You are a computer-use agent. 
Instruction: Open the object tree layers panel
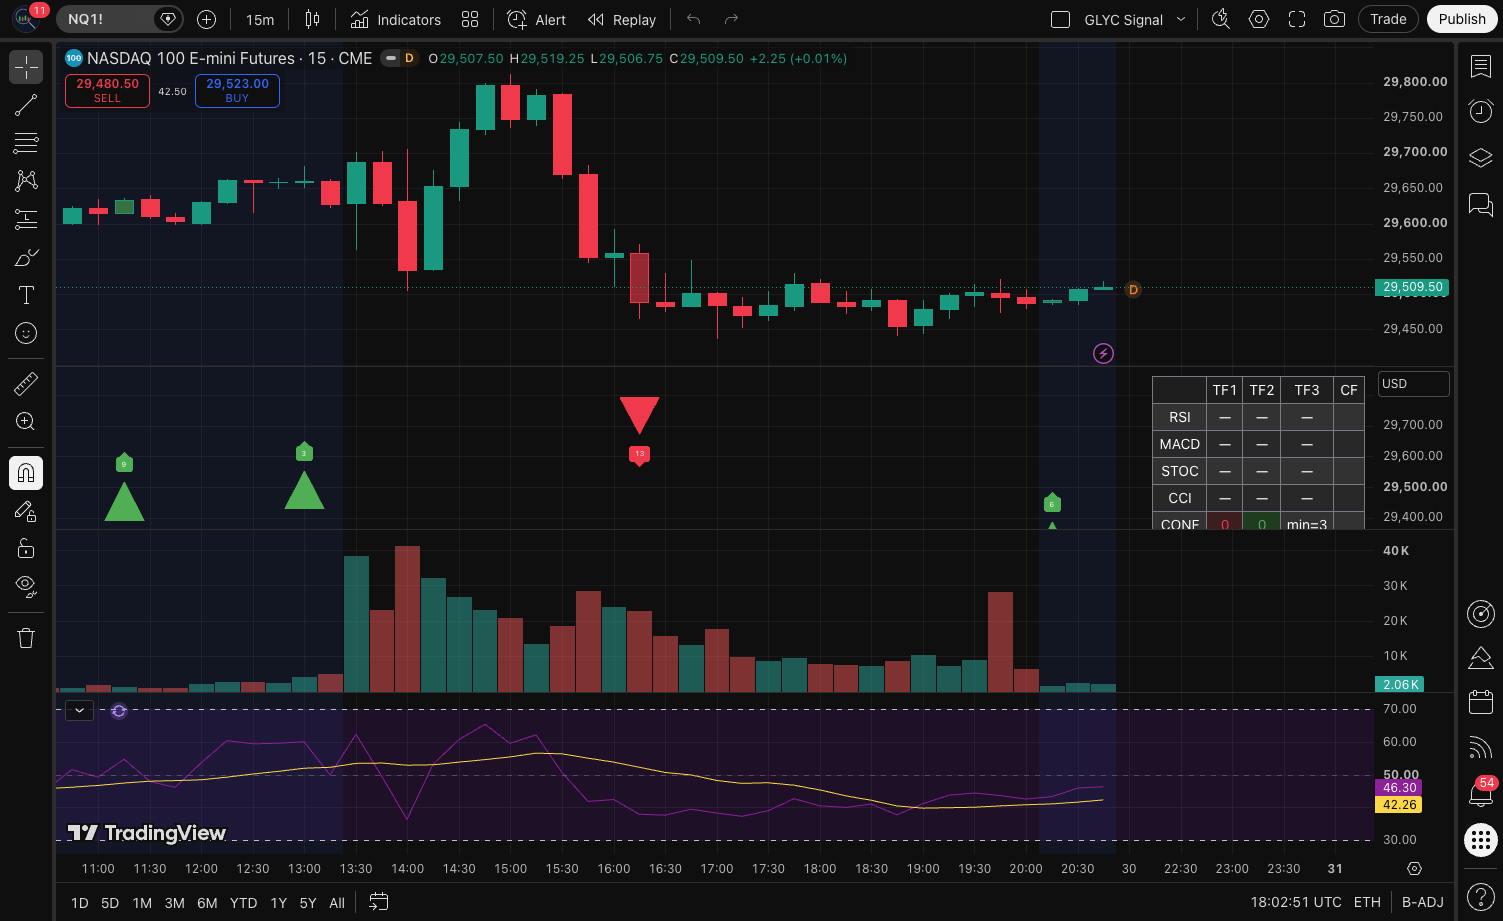[x=1481, y=157]
